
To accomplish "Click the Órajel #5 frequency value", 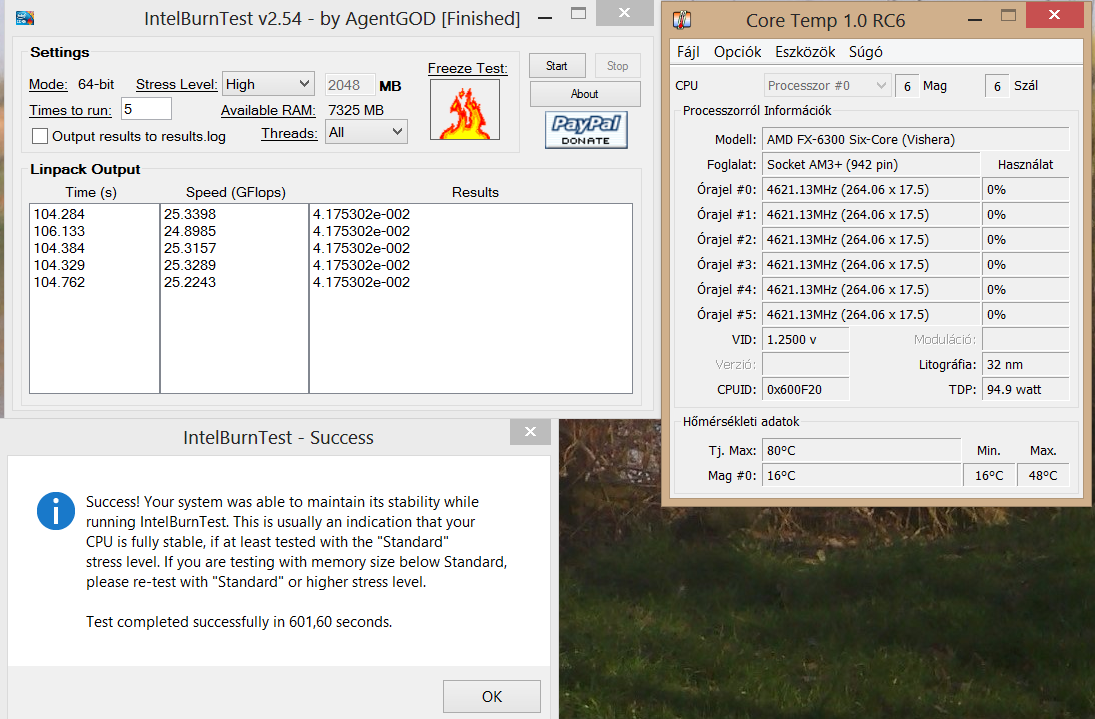I will [871, 315].
